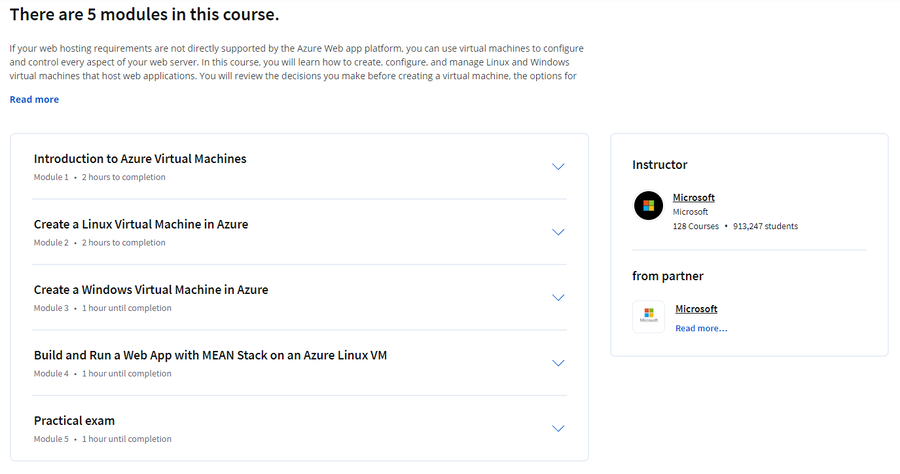Screen dimensions: 900x474
Task: Open the Microsoft partner link
Action: tap(696, 309)
